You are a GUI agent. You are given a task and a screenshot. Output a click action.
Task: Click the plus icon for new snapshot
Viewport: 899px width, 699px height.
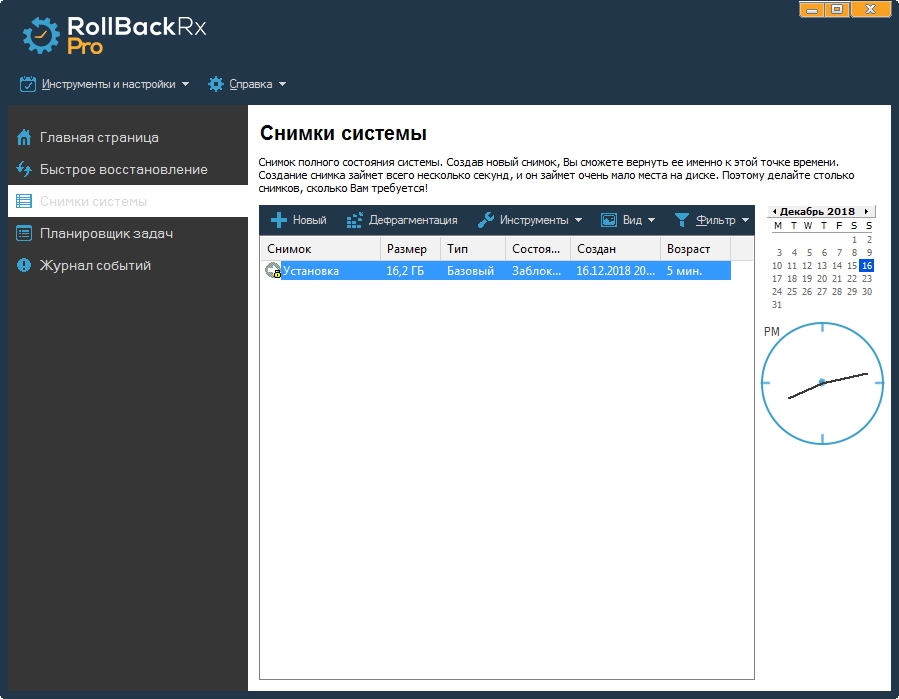click(279, 220)
